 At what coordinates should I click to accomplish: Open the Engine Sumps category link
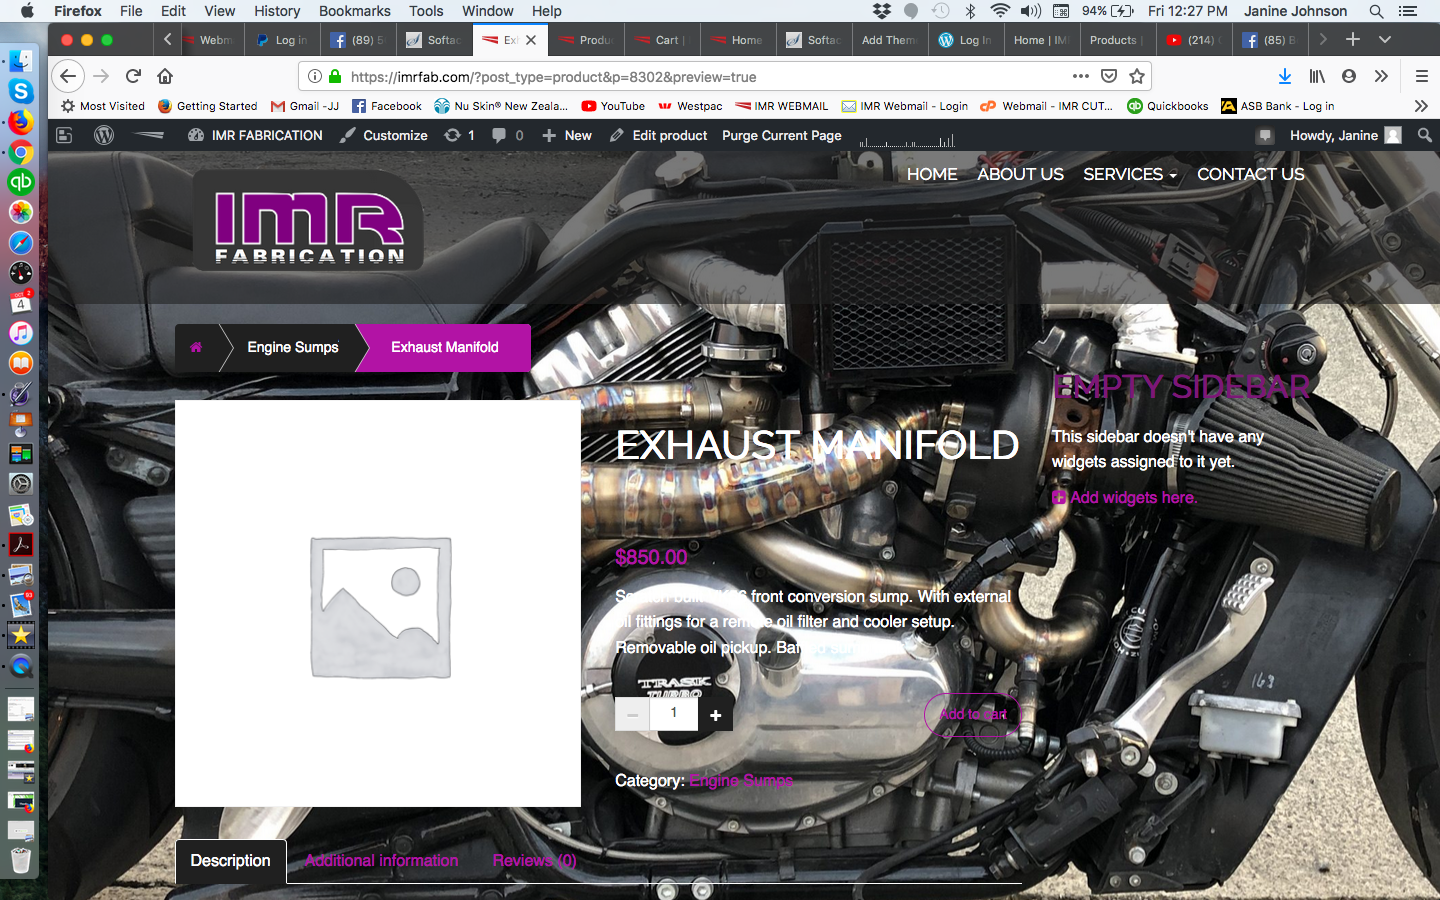(x=740, y=781)
